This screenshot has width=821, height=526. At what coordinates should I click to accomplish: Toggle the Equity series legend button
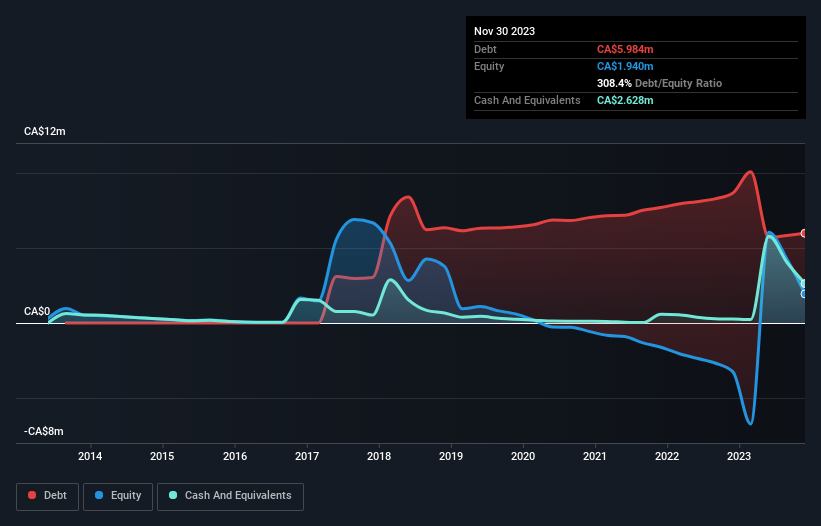coord(118,496)
